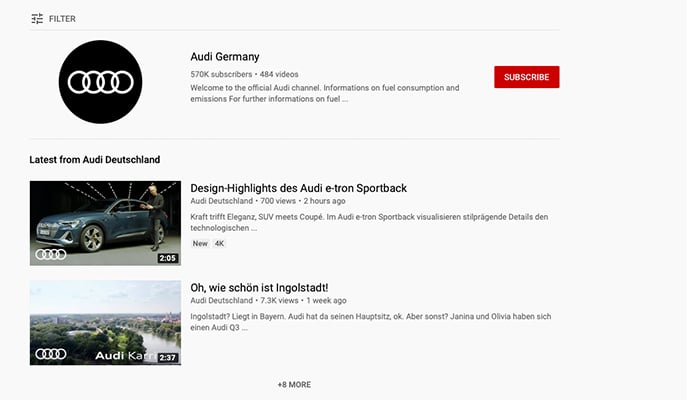The height and width of the screenshot is (400, 687).
Task: Open the Oh, wie schön ist Ingolstadt! title
Action: click(259, 288)
